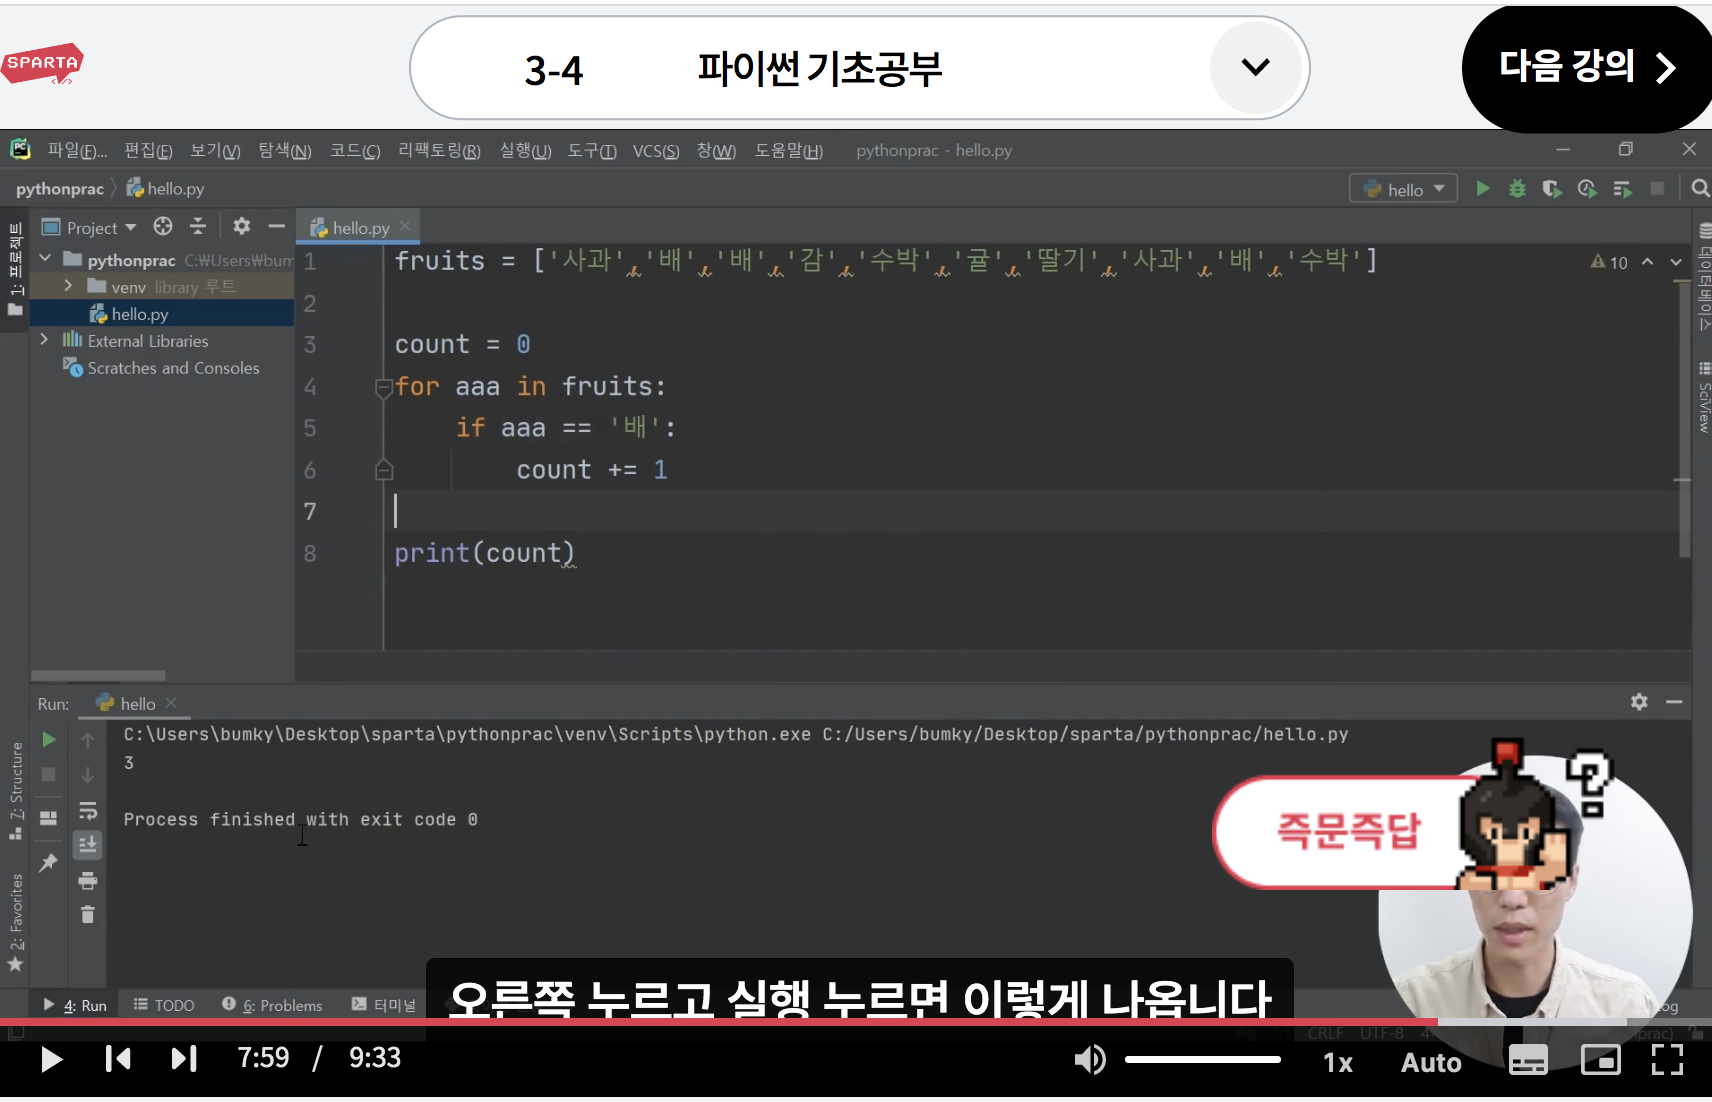Rerun hello from the Run panel
The height and width of the screenshot is (1102, 1712).
click(48, 740)
